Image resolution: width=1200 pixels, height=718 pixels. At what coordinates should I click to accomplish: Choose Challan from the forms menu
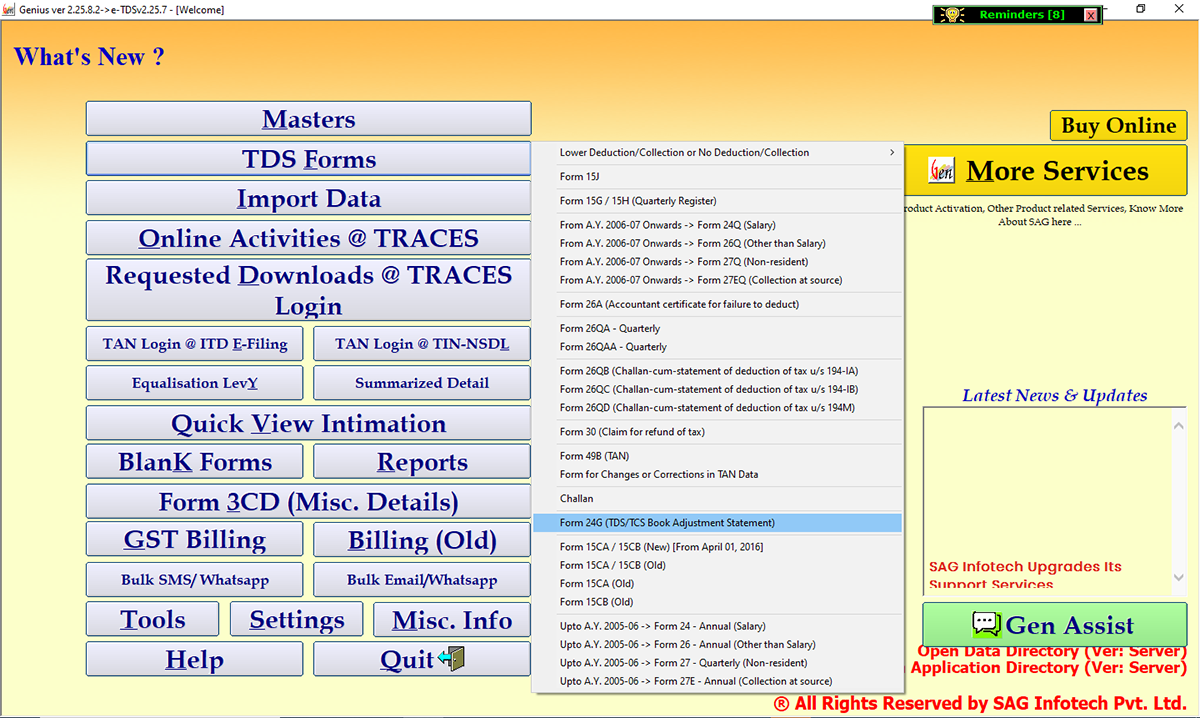tap(577, 498)
